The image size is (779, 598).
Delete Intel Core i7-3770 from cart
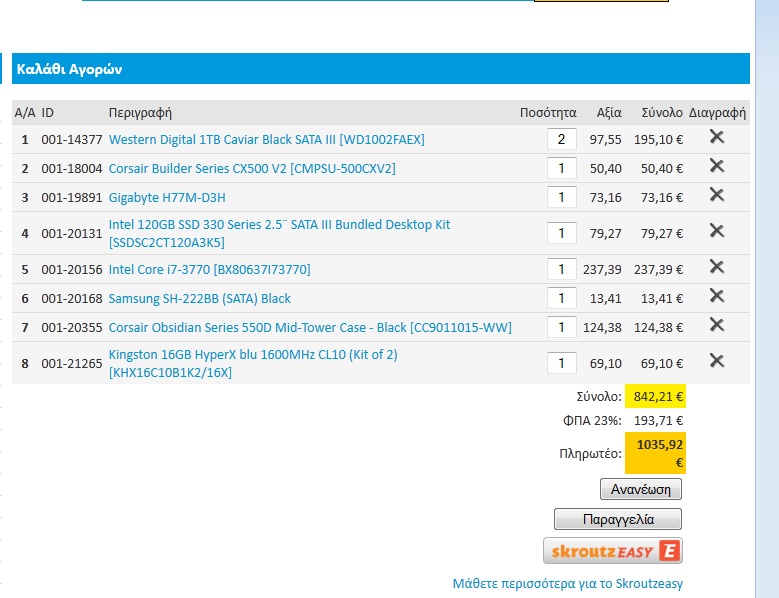tap(716, 267)
